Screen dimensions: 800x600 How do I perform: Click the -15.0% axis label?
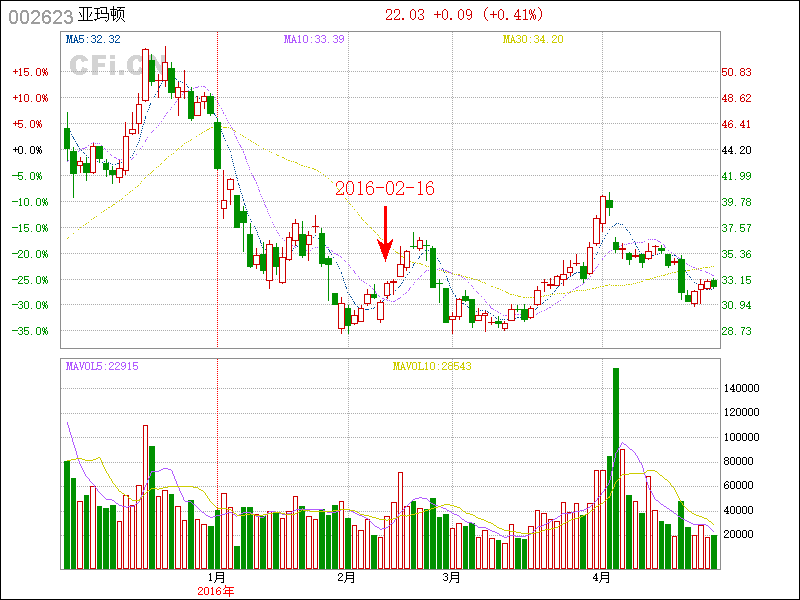click(30, 228)
